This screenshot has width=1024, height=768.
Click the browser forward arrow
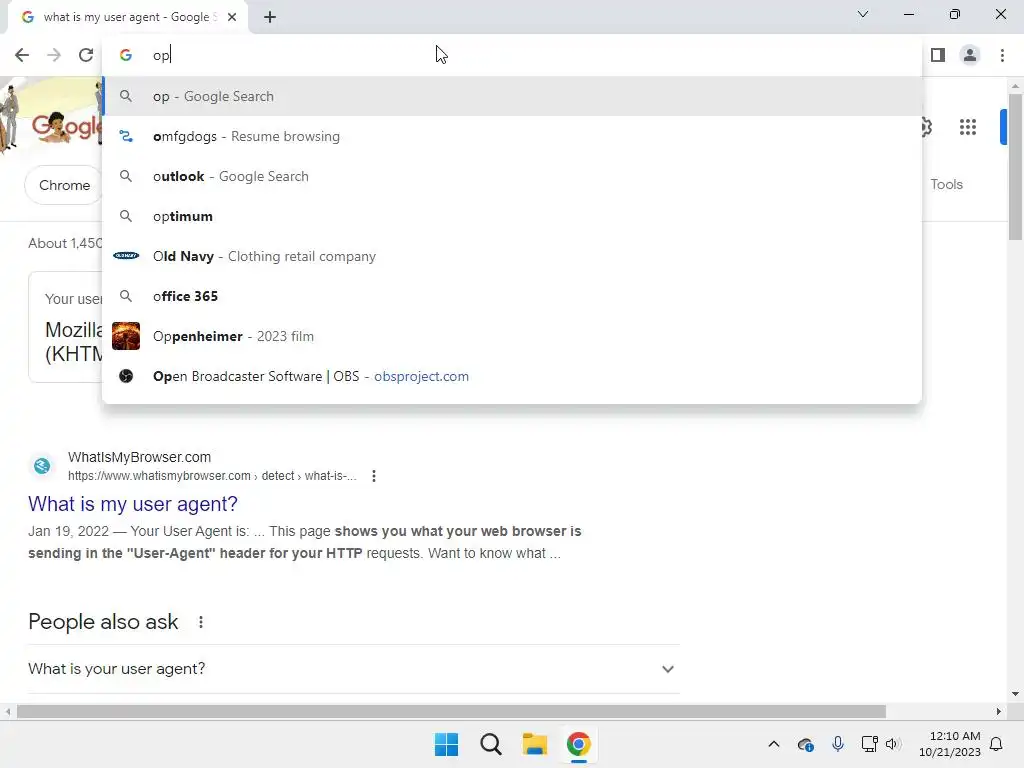54,55
